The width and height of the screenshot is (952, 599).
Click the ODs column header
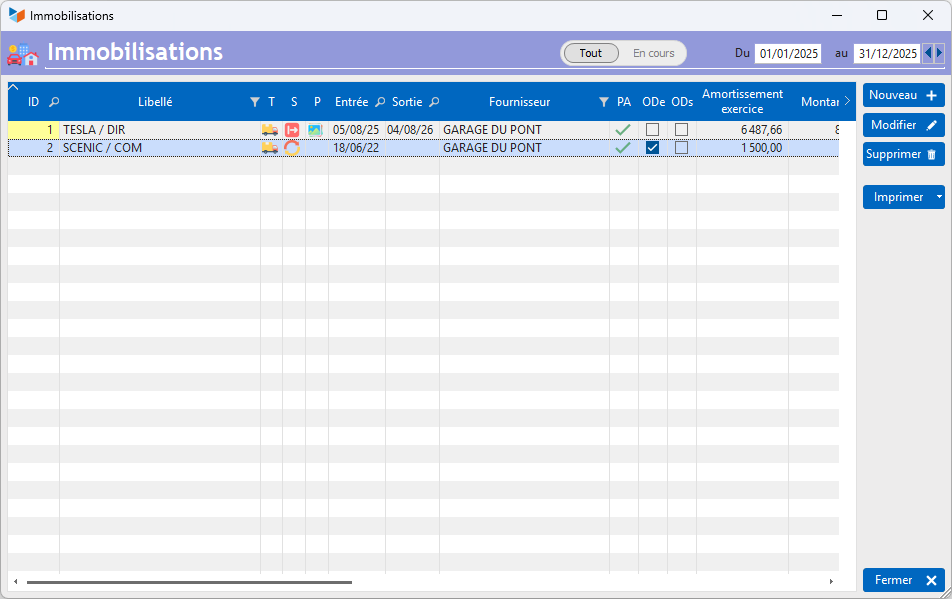click(682, 102)
